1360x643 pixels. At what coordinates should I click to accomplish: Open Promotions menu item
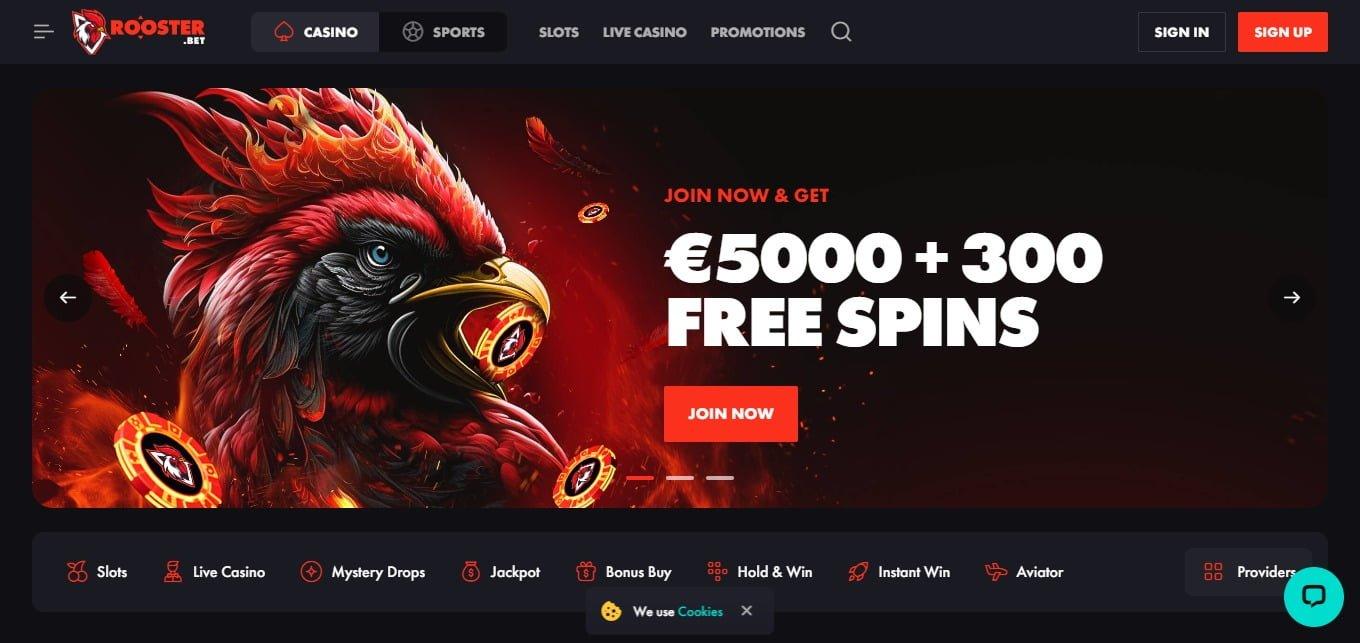pos(757,32)
